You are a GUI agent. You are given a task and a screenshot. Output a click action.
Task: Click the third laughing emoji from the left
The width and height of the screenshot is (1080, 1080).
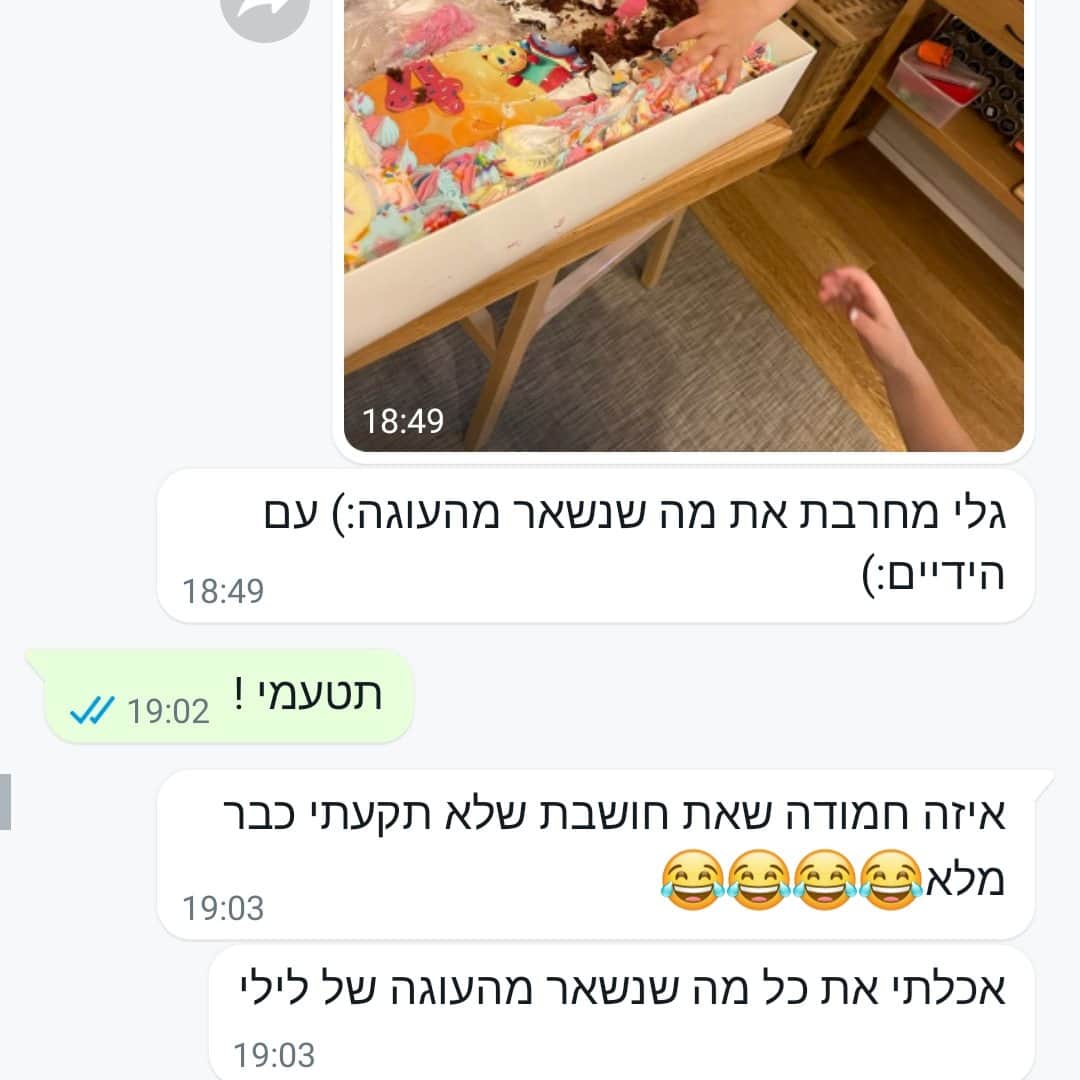[825, 880]
